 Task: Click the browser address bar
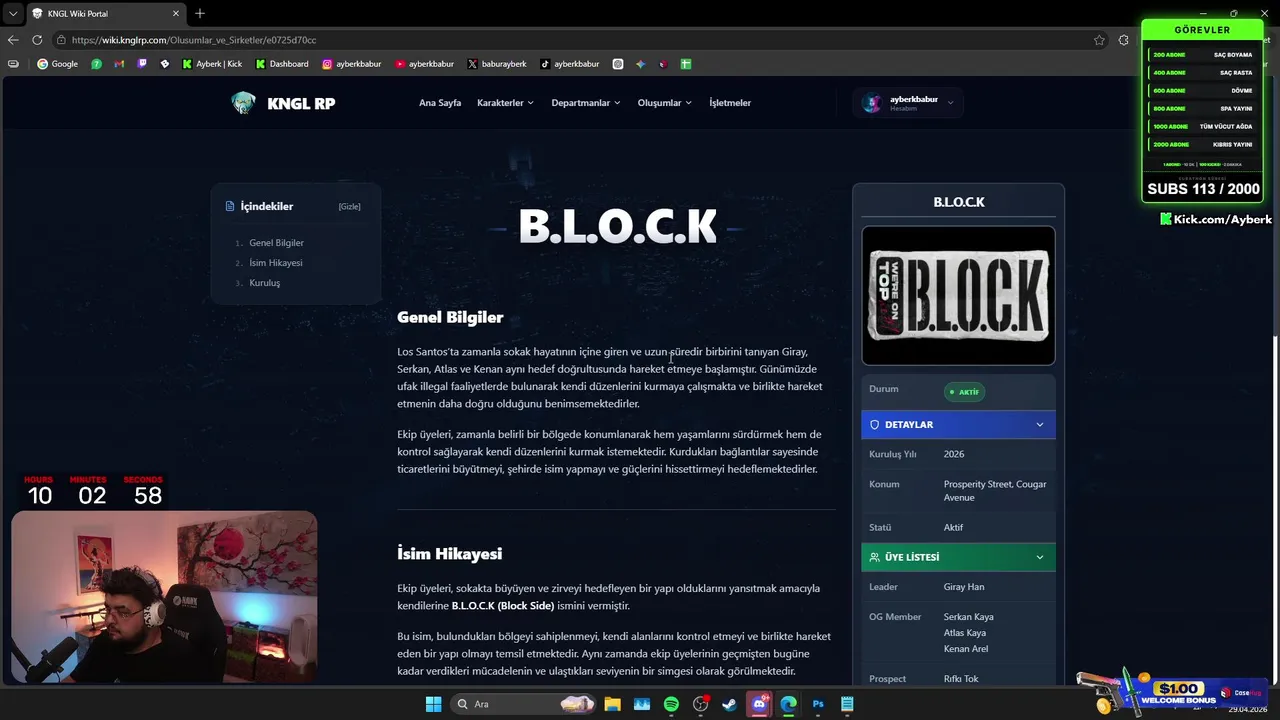[x=580, y=40]
